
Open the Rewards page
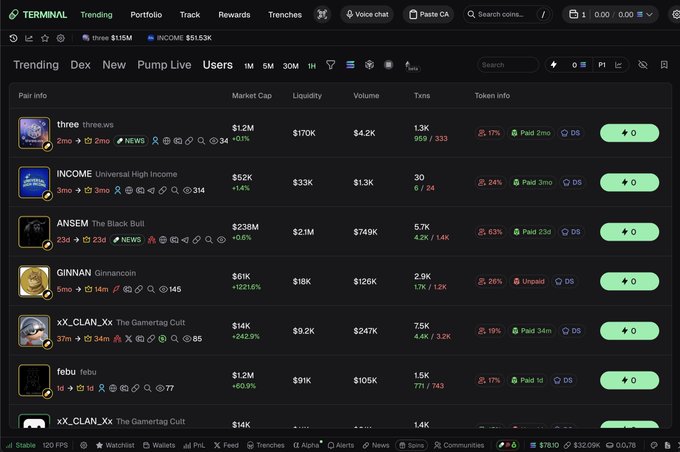coord(234,15)
